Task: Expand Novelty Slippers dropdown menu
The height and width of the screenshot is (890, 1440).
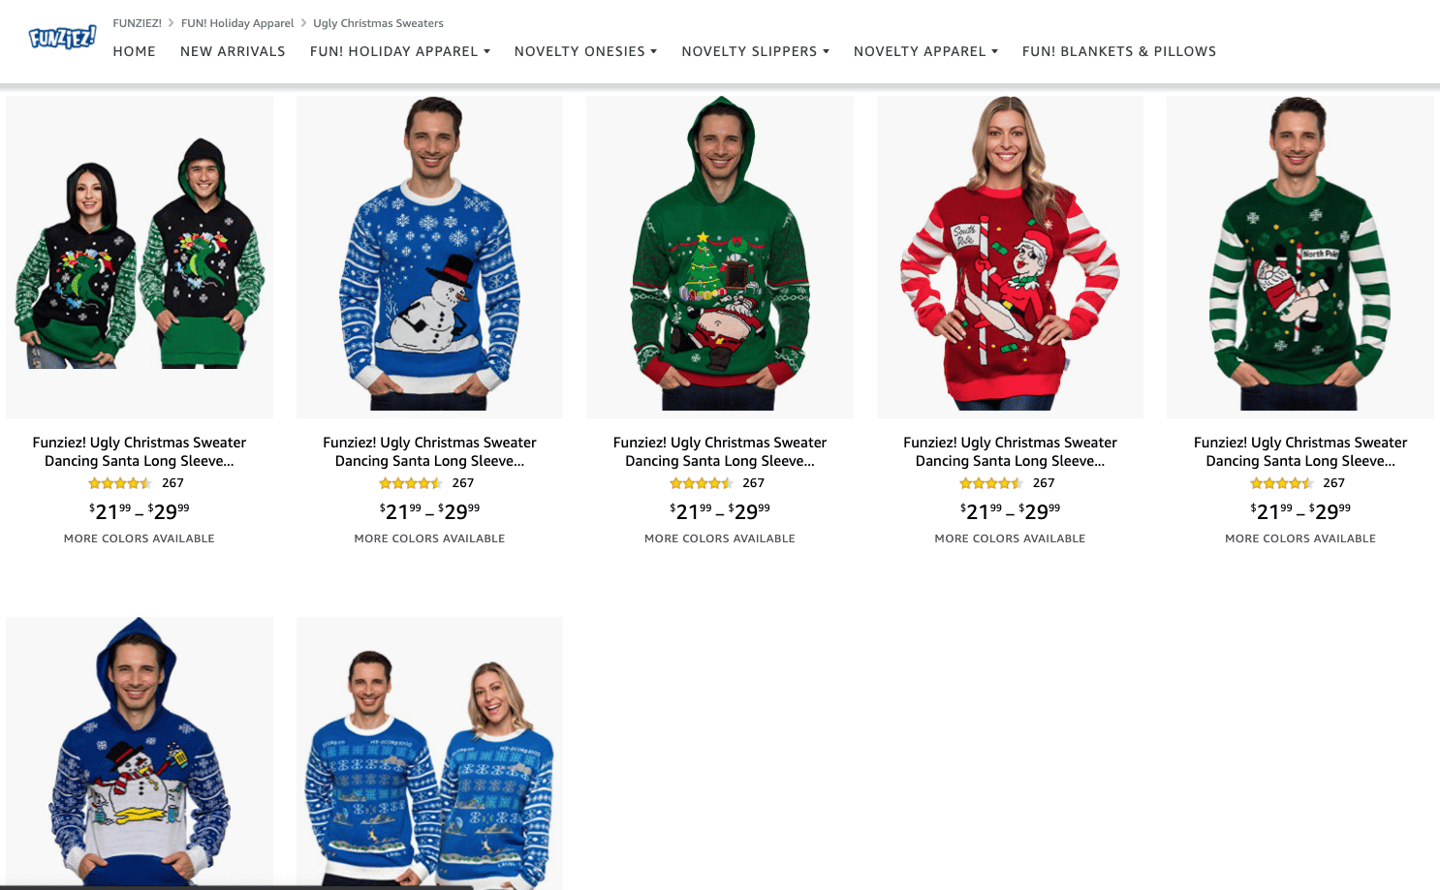Action: (755, 51)
